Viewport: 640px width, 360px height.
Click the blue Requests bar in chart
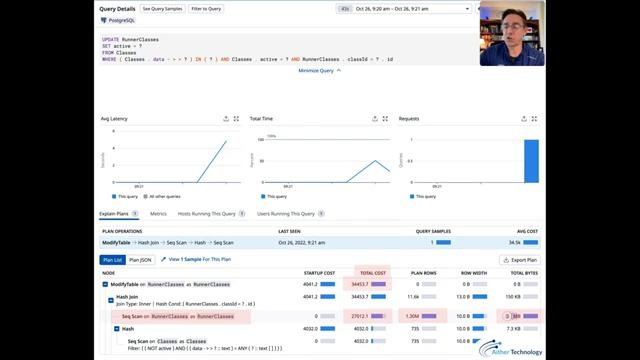[531, 161]
